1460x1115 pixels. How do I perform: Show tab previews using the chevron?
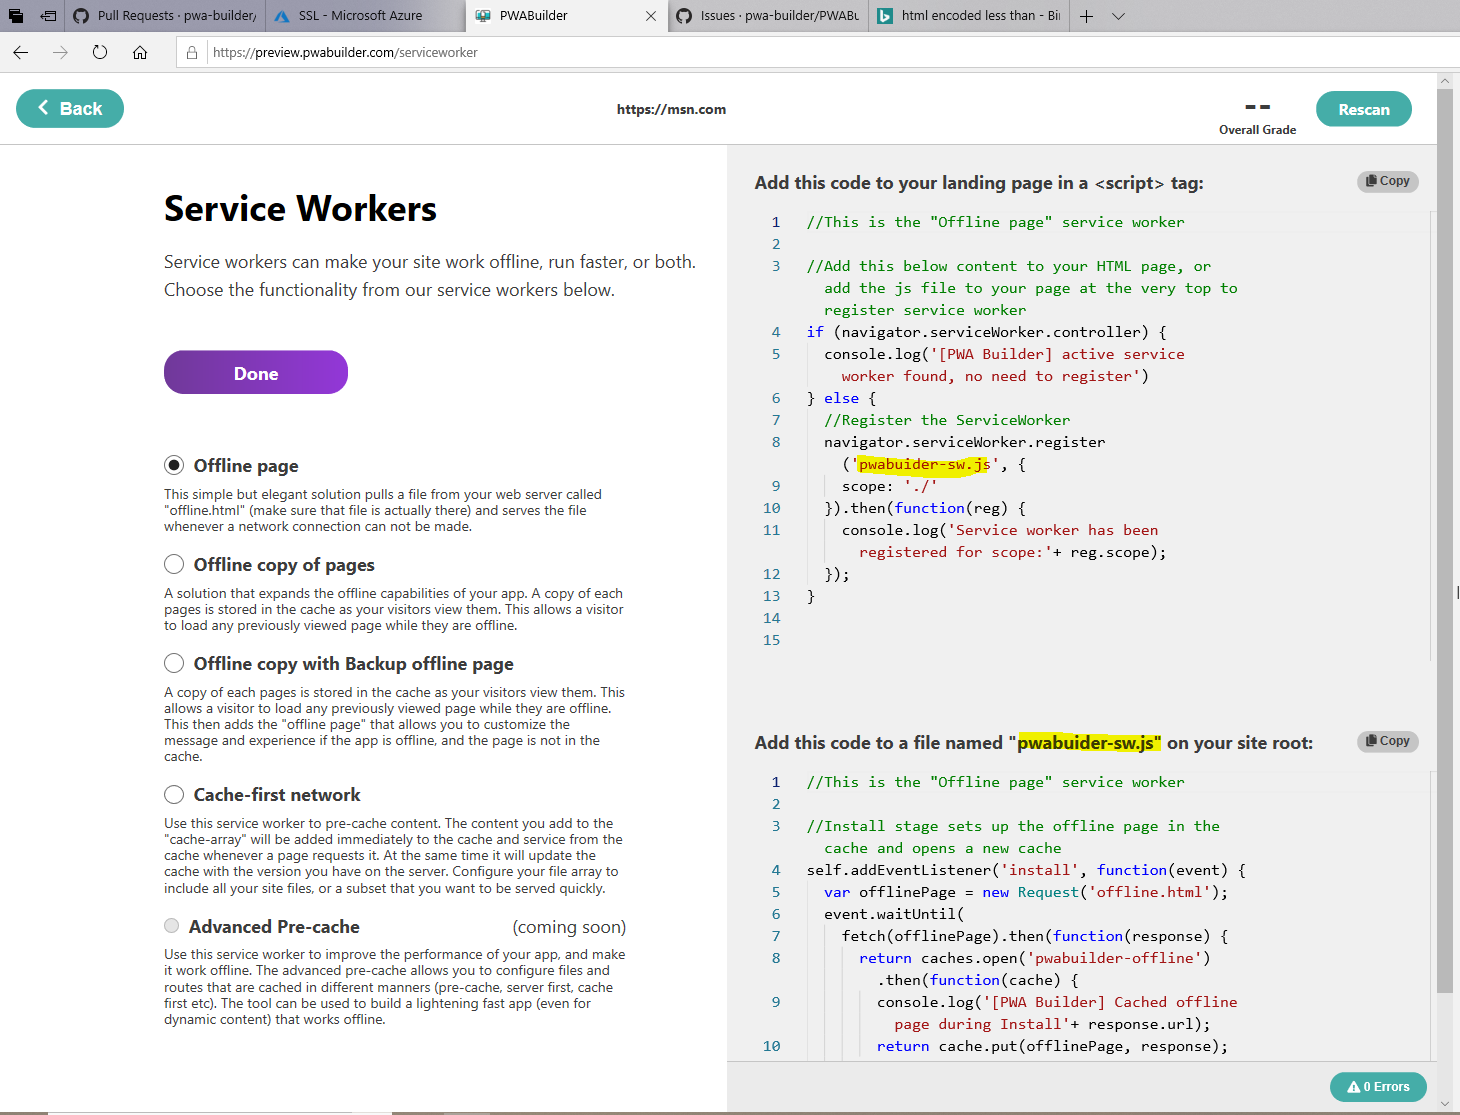pyautogui.click(x=1119, y=16)
